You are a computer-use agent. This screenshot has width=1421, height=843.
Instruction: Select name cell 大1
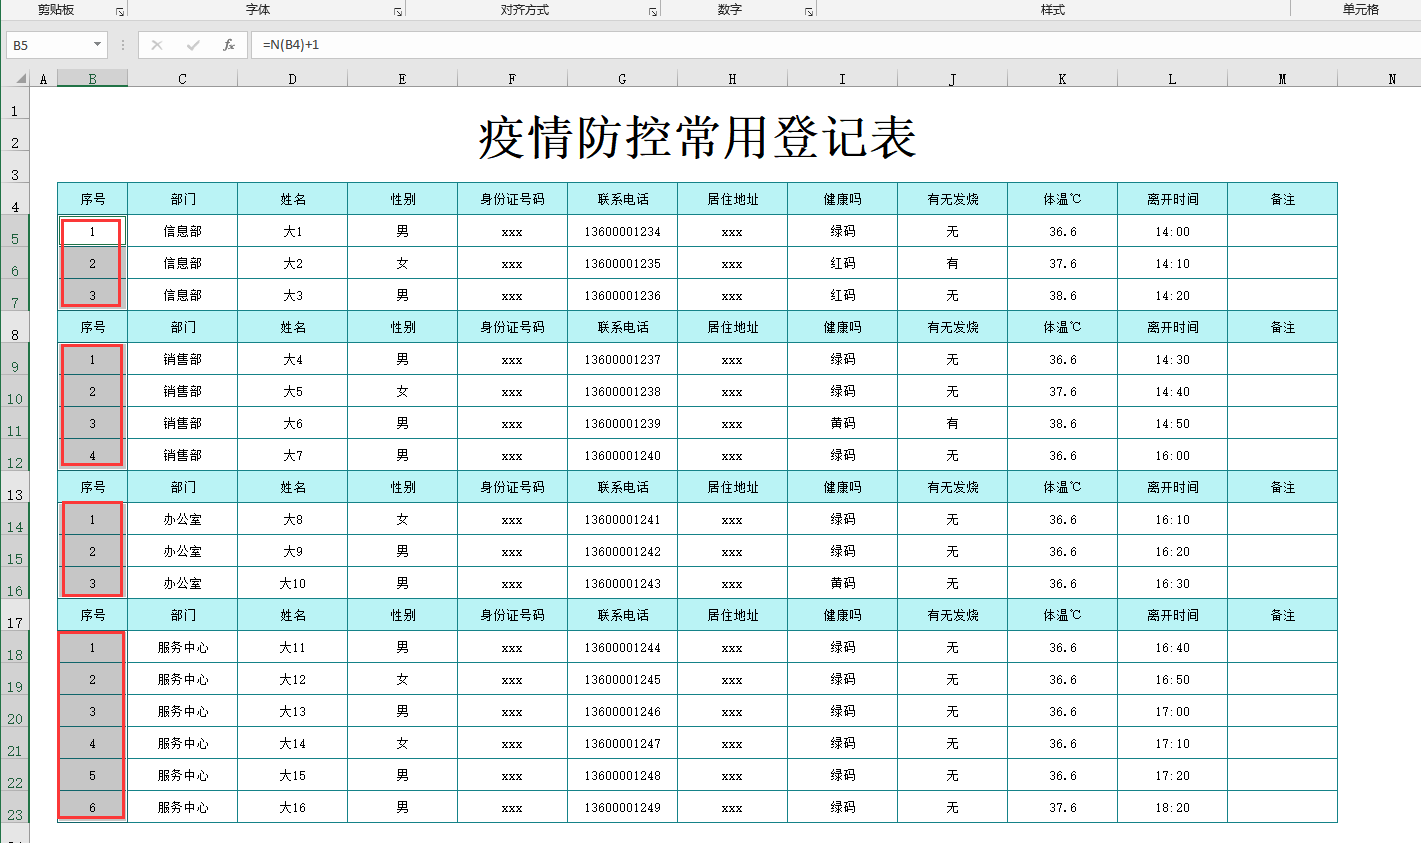tap(292, 231)
